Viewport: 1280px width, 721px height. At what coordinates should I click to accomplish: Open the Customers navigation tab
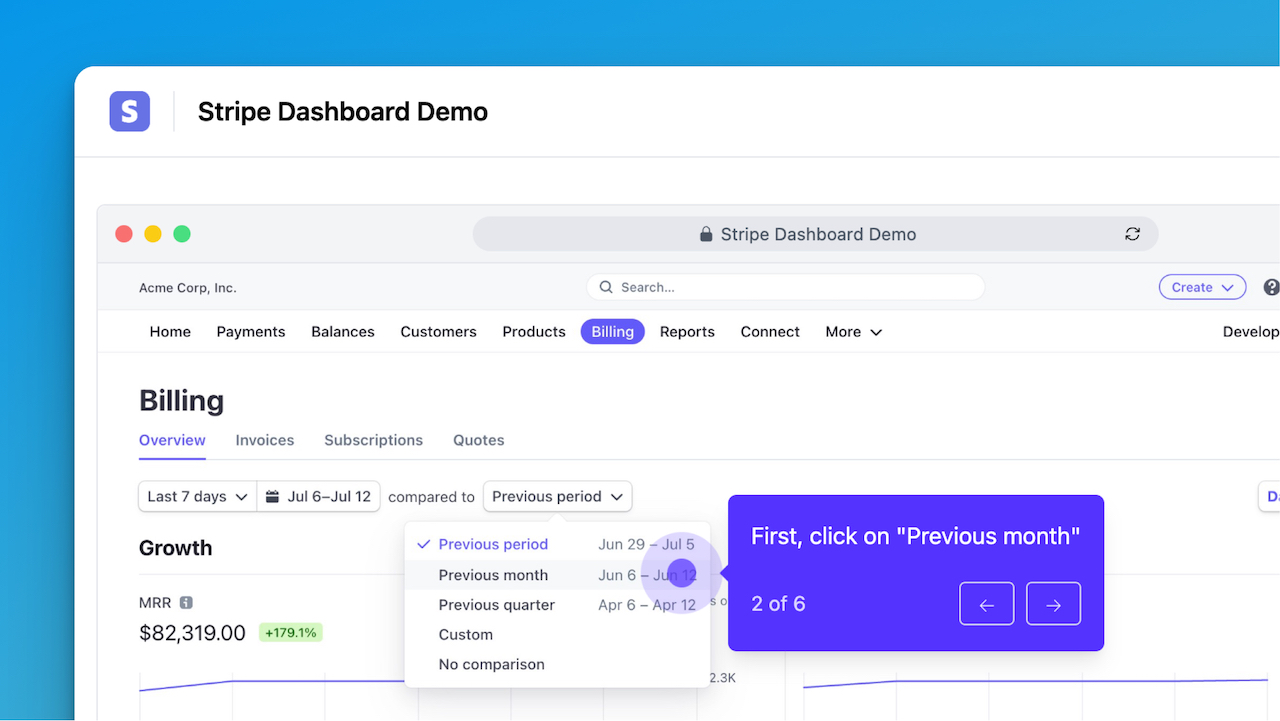[x=438, y=332]
